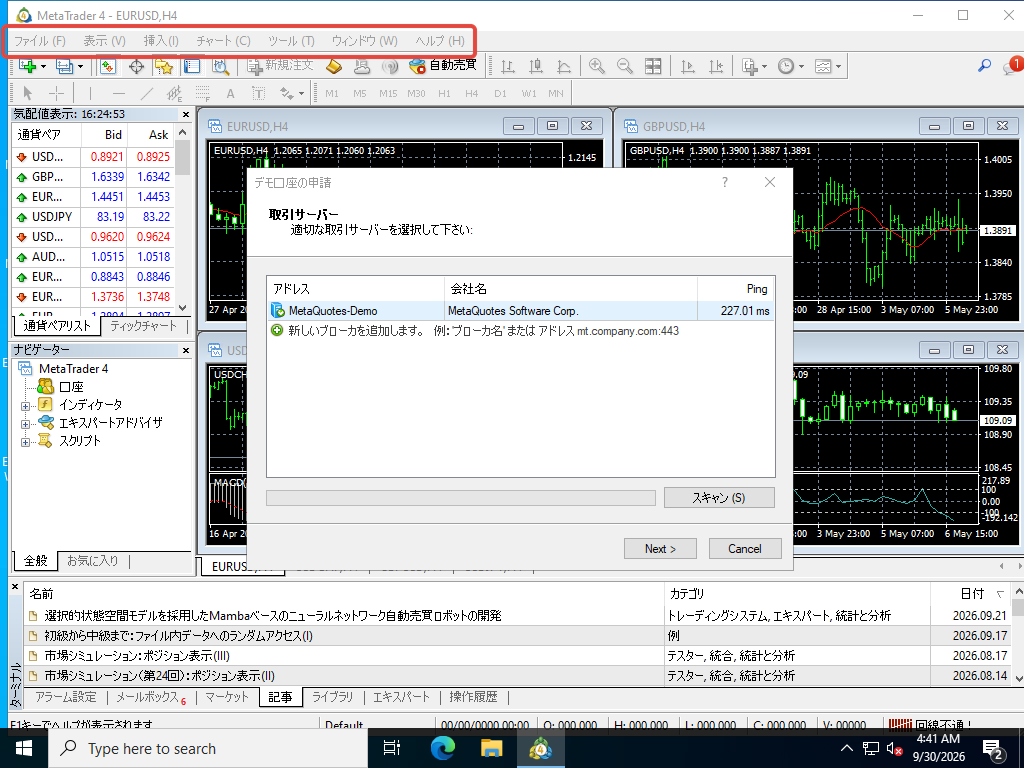Screen dimensions: 1024x768
Task: Toggle the Terminal panel icon
Action: click(192, 66)
